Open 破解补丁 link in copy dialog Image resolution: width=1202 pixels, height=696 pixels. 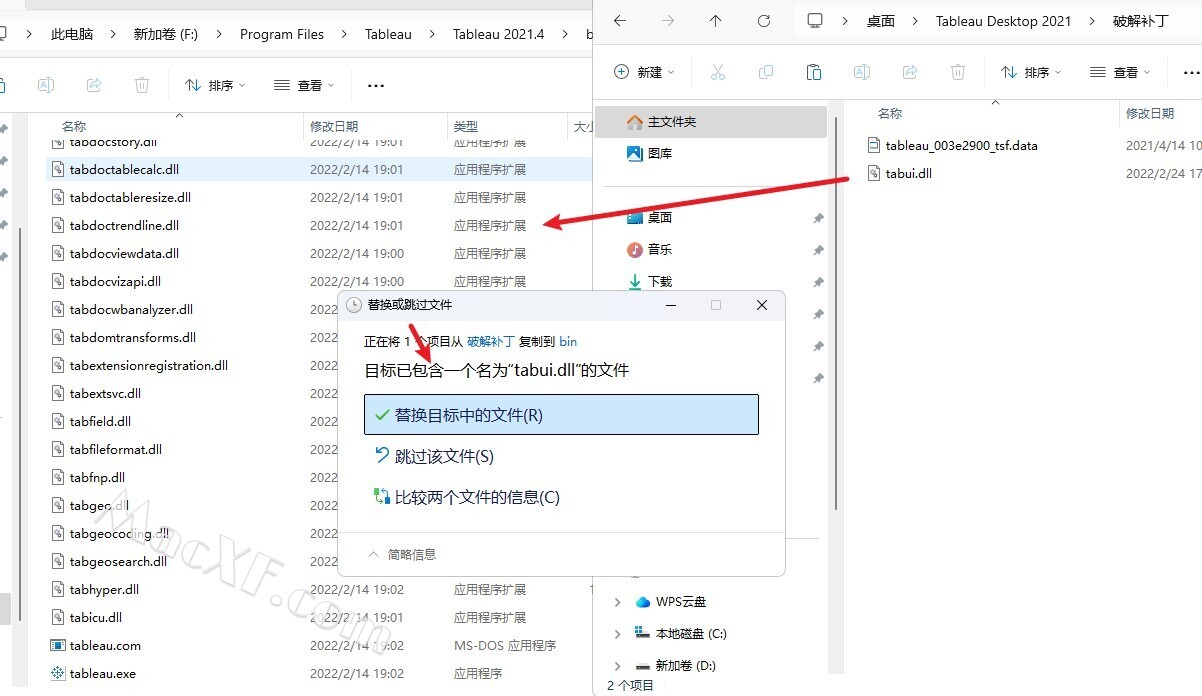[x=491, y=341]
